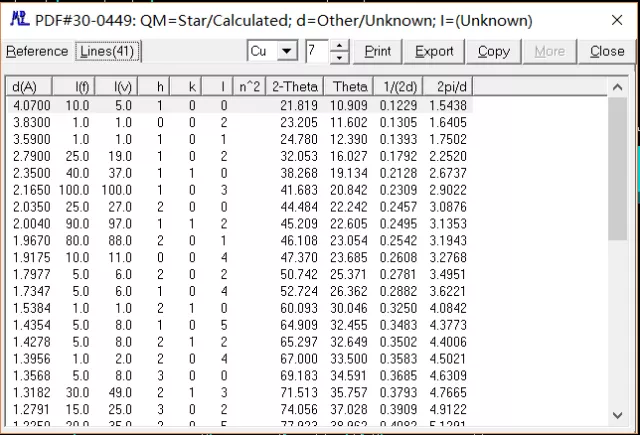Viewport: 640px width, 435px height.
Task: Select the Lines(41) tab
Action: tap(110, 51)
